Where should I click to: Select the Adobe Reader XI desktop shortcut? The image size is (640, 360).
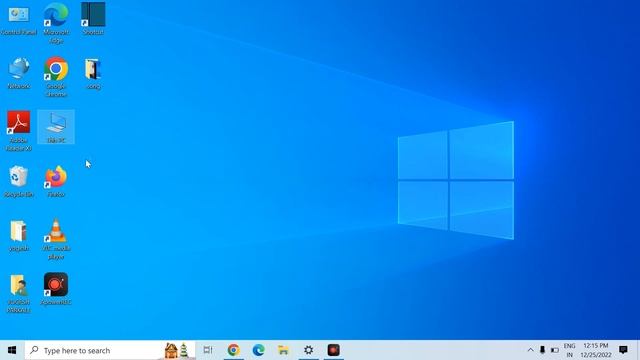click(x=19, y=131)
